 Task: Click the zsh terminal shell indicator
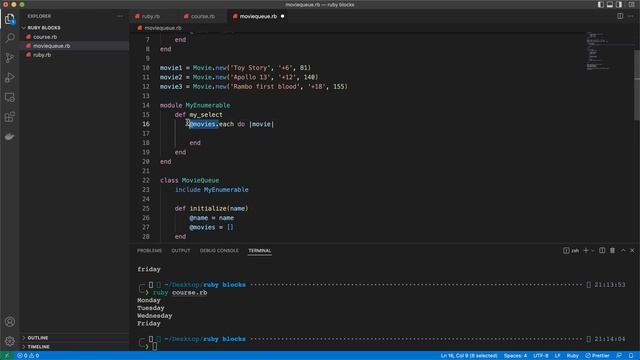571,251
